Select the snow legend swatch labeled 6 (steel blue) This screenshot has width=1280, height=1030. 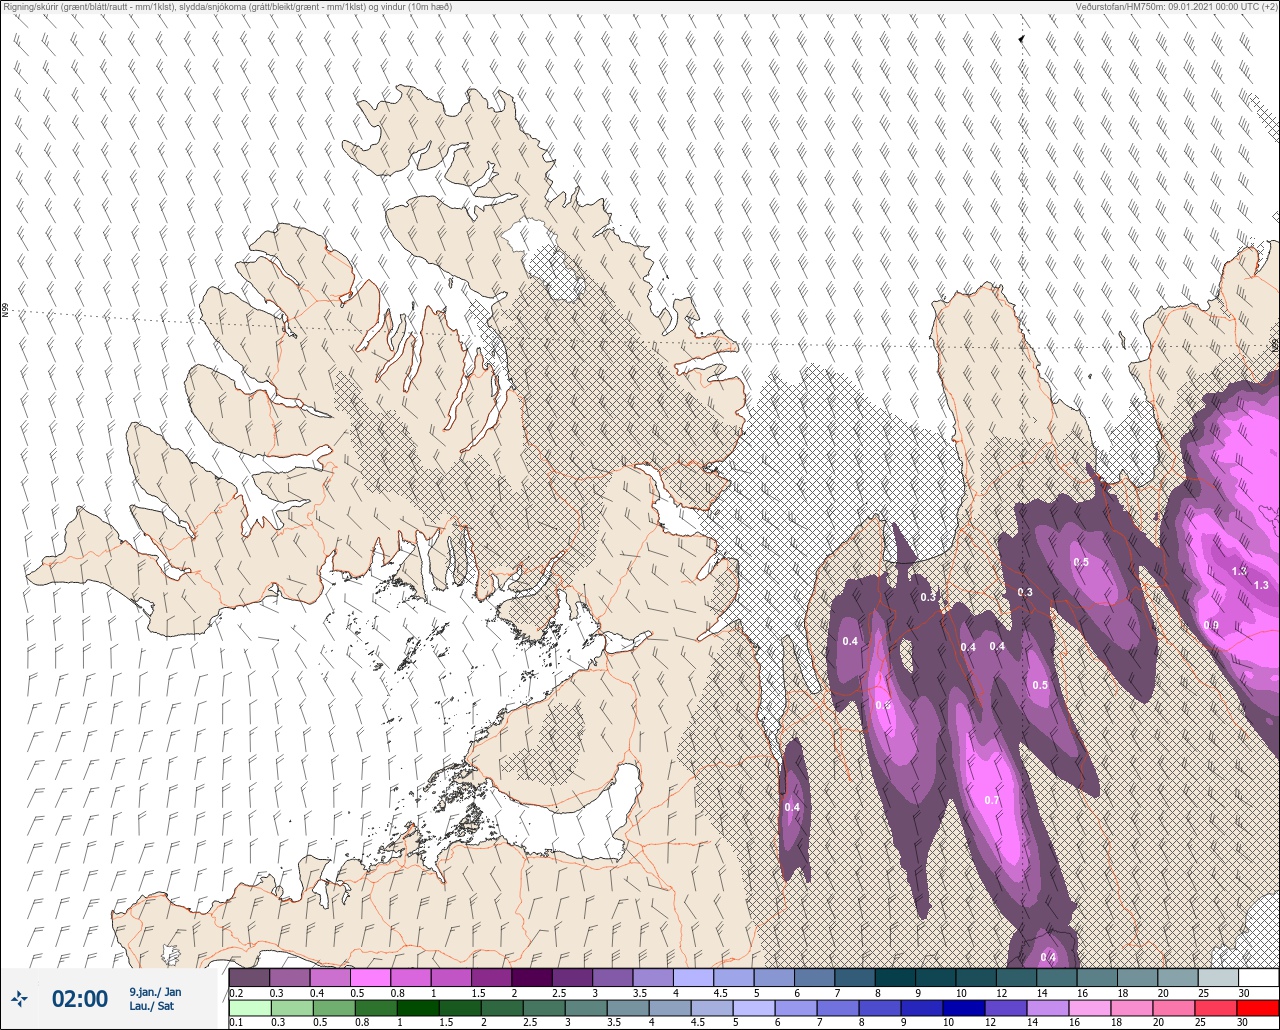point(815,977)
